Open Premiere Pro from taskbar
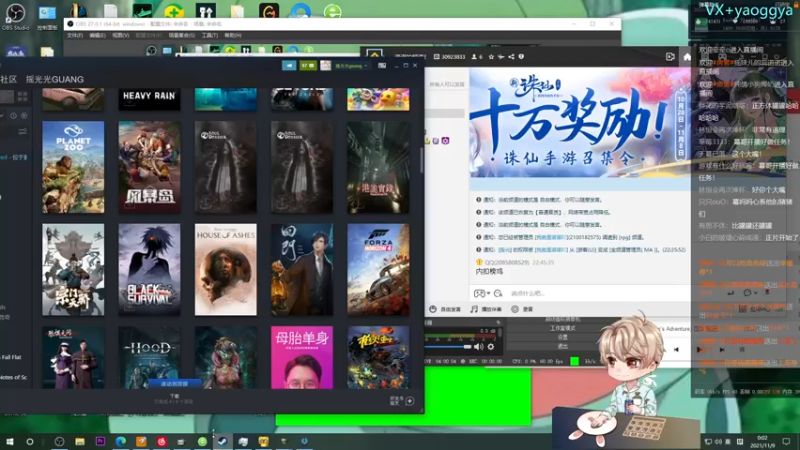800x450 pixels. point(100,442)
